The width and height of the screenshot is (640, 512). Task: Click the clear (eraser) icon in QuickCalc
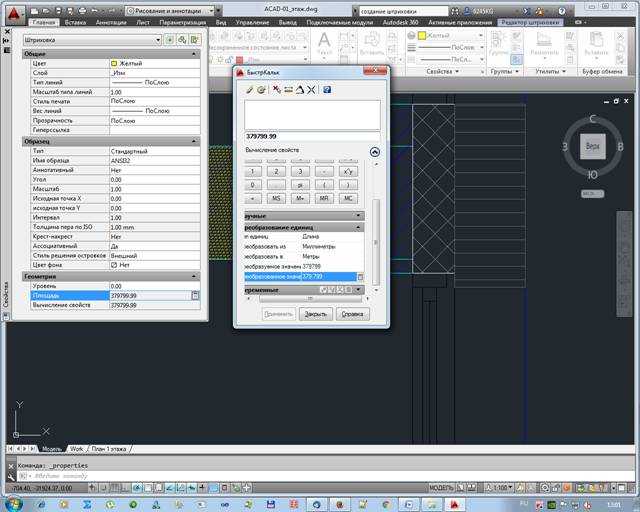tap(250, 89)
